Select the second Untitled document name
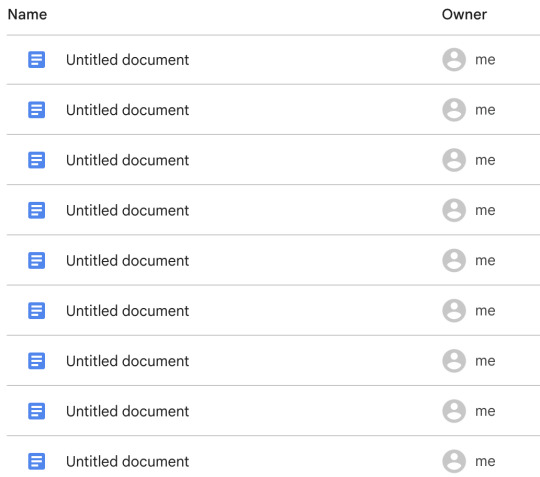 pos(127,110)
